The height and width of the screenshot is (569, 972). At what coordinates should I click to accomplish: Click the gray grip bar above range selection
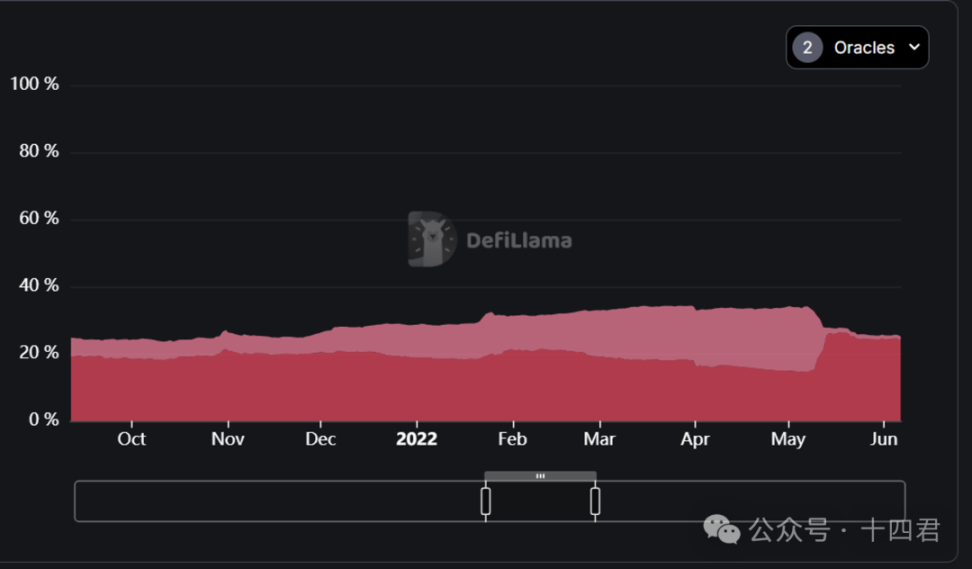(x=540, y=476)
